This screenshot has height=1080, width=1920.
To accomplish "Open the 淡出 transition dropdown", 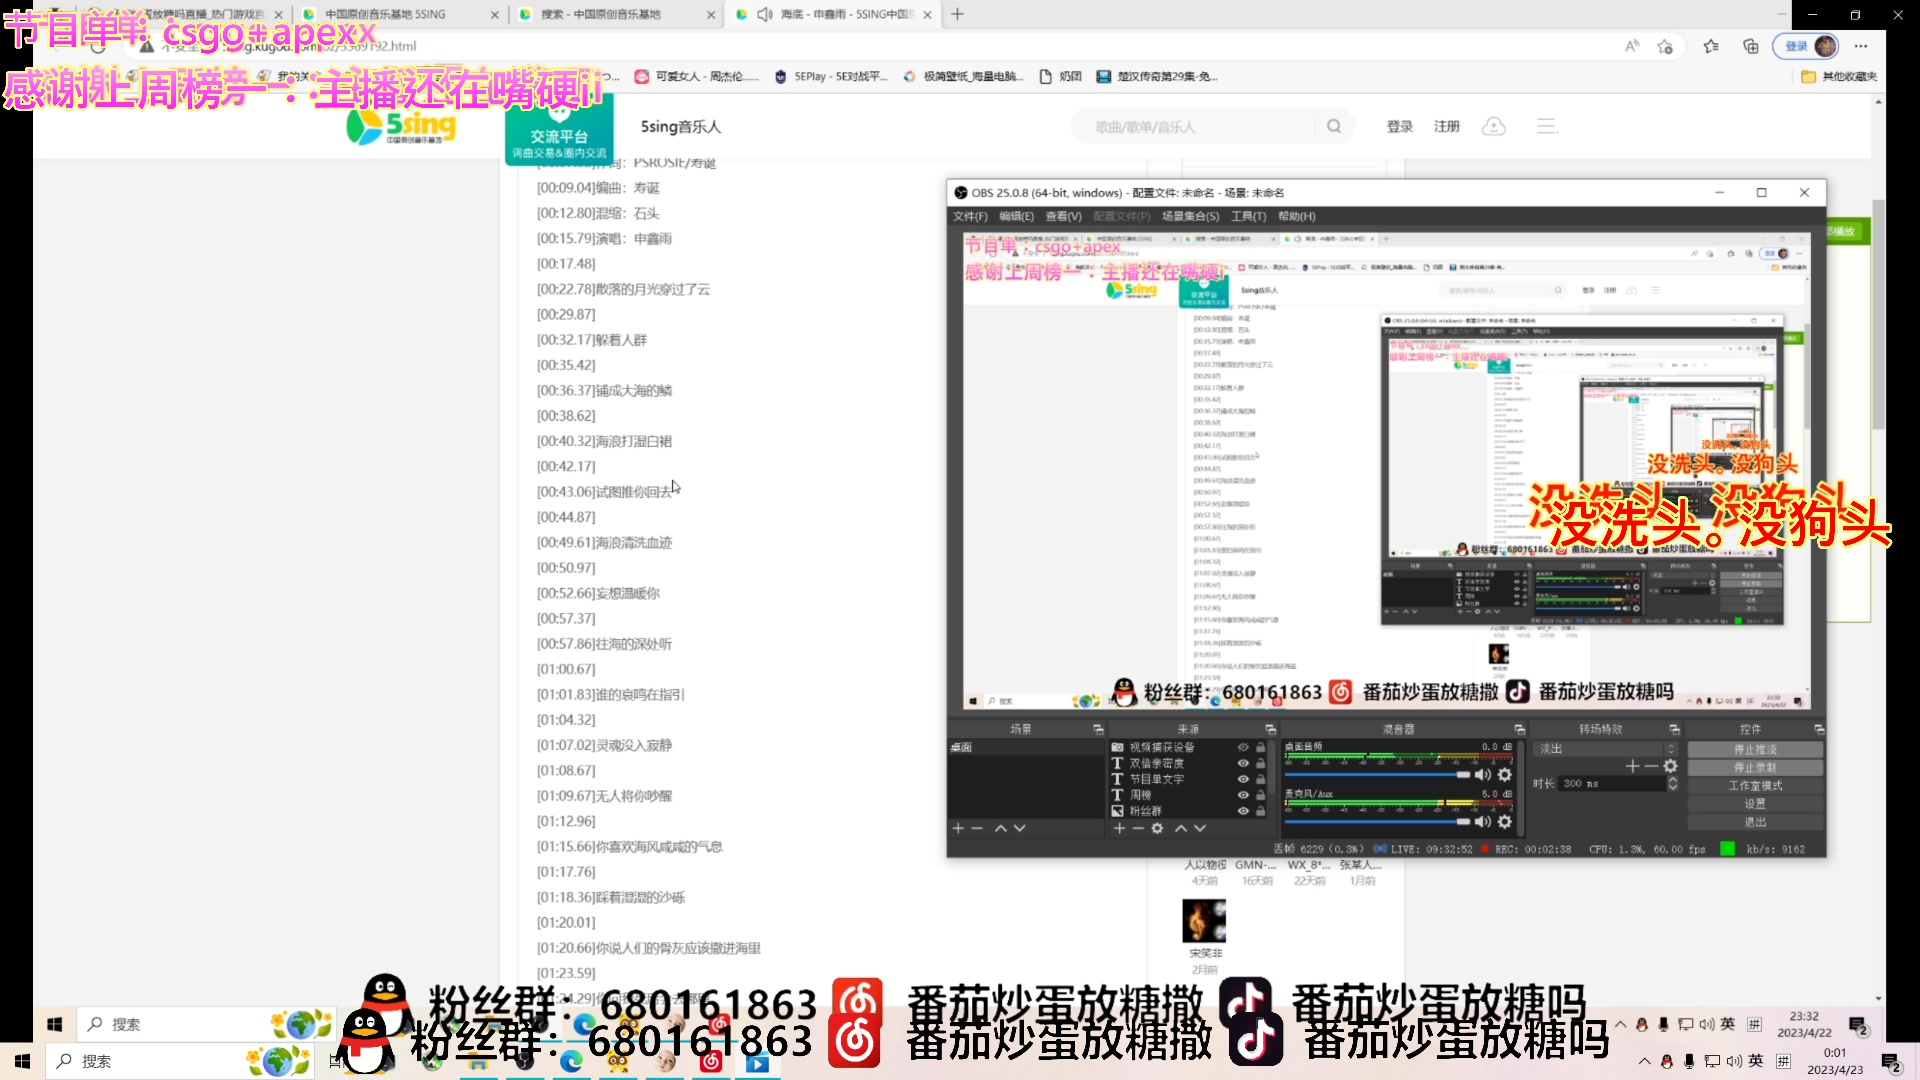I will pos(1606,748).
